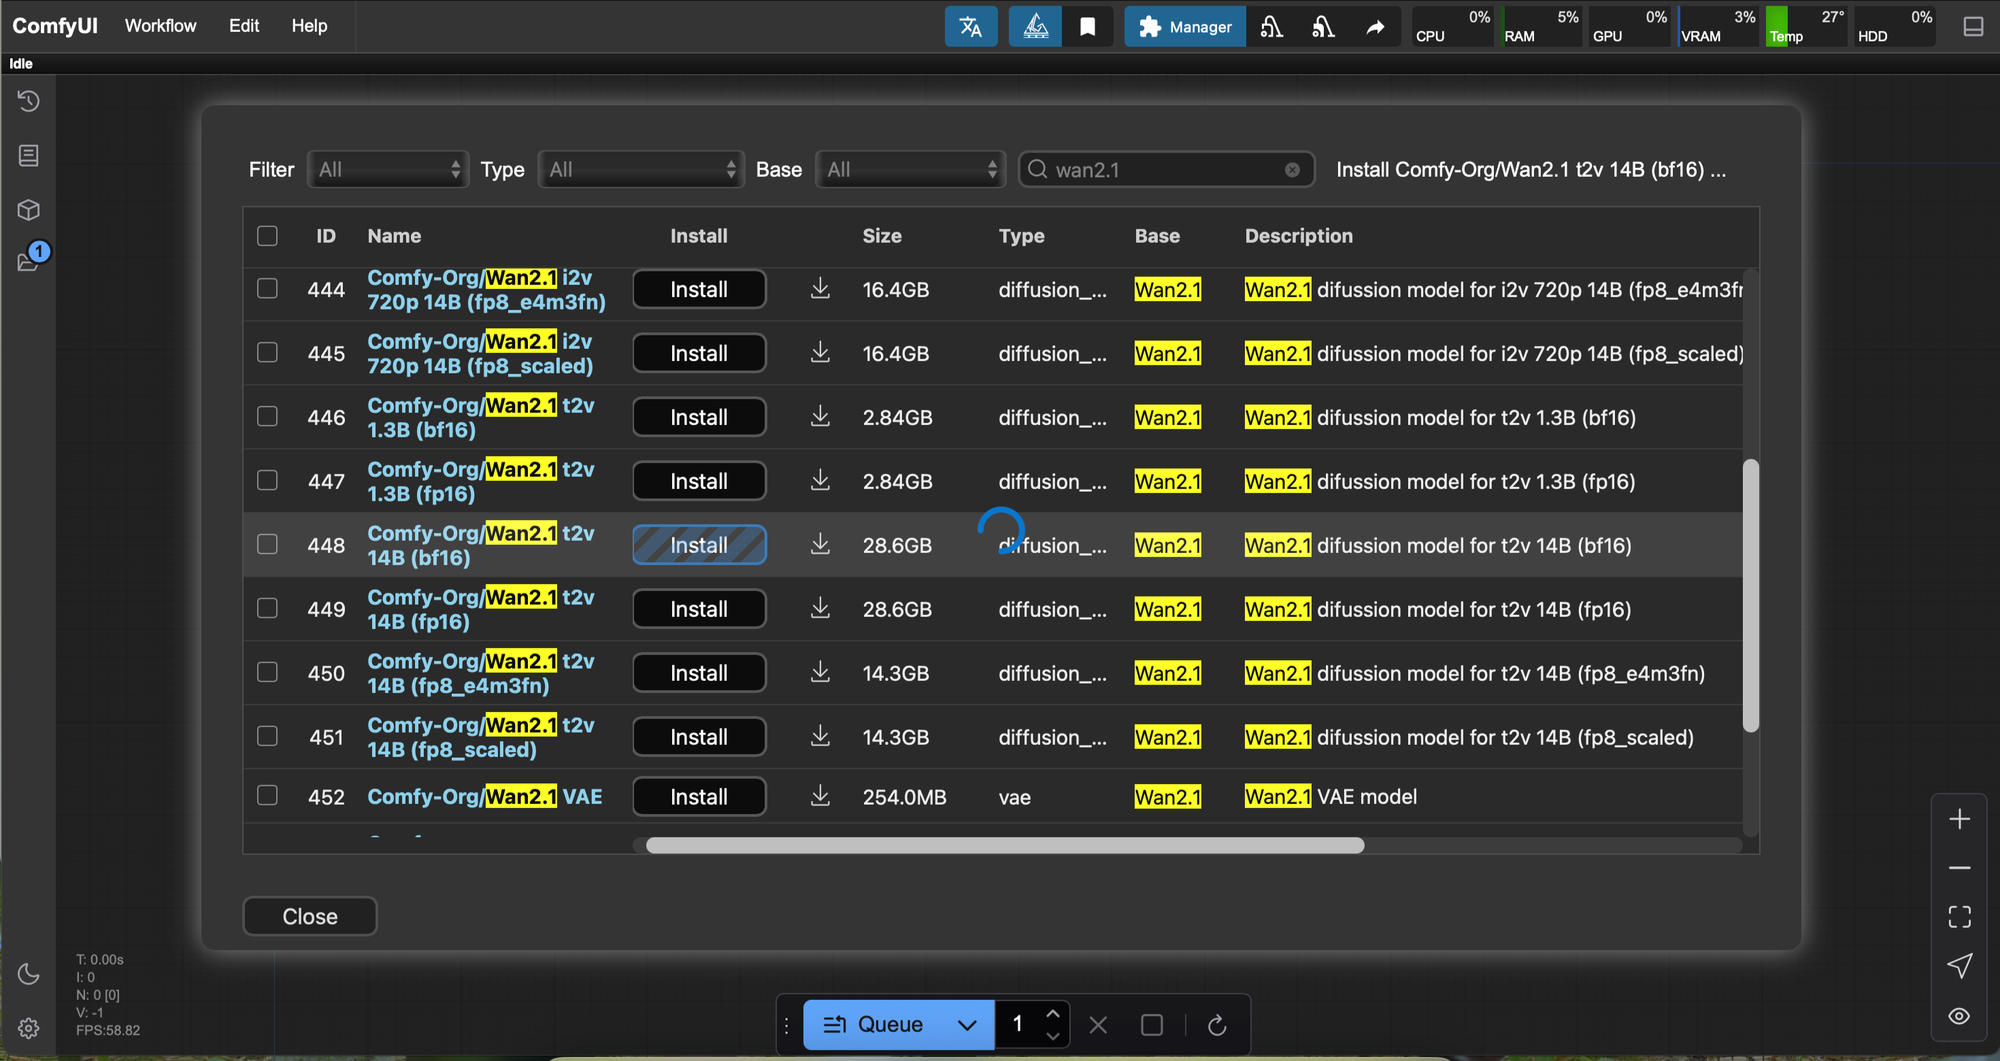Check the checkbox for row 446

(x=267, y=416)
